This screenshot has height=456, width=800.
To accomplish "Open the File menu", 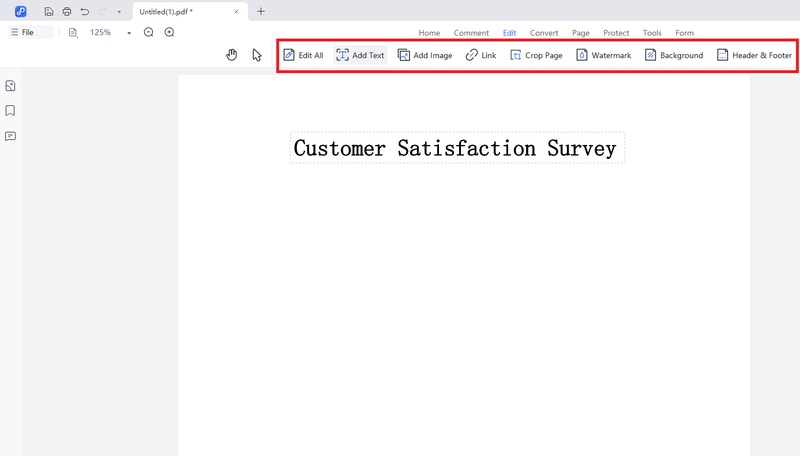I will (x=30, y=32).
